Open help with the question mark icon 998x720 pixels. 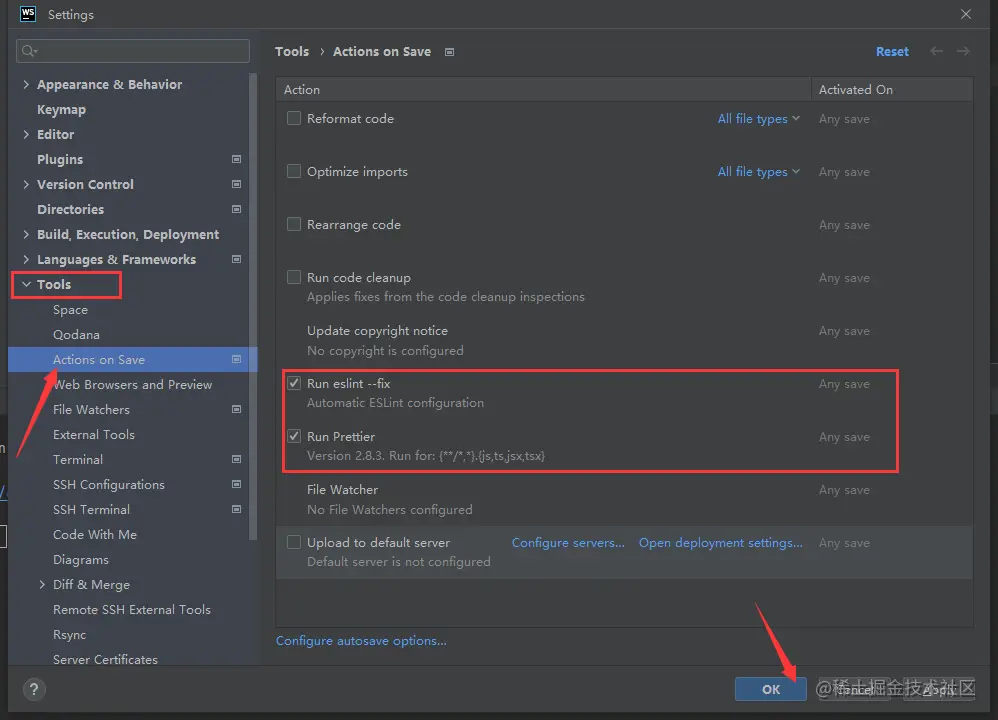pos(34,689)
